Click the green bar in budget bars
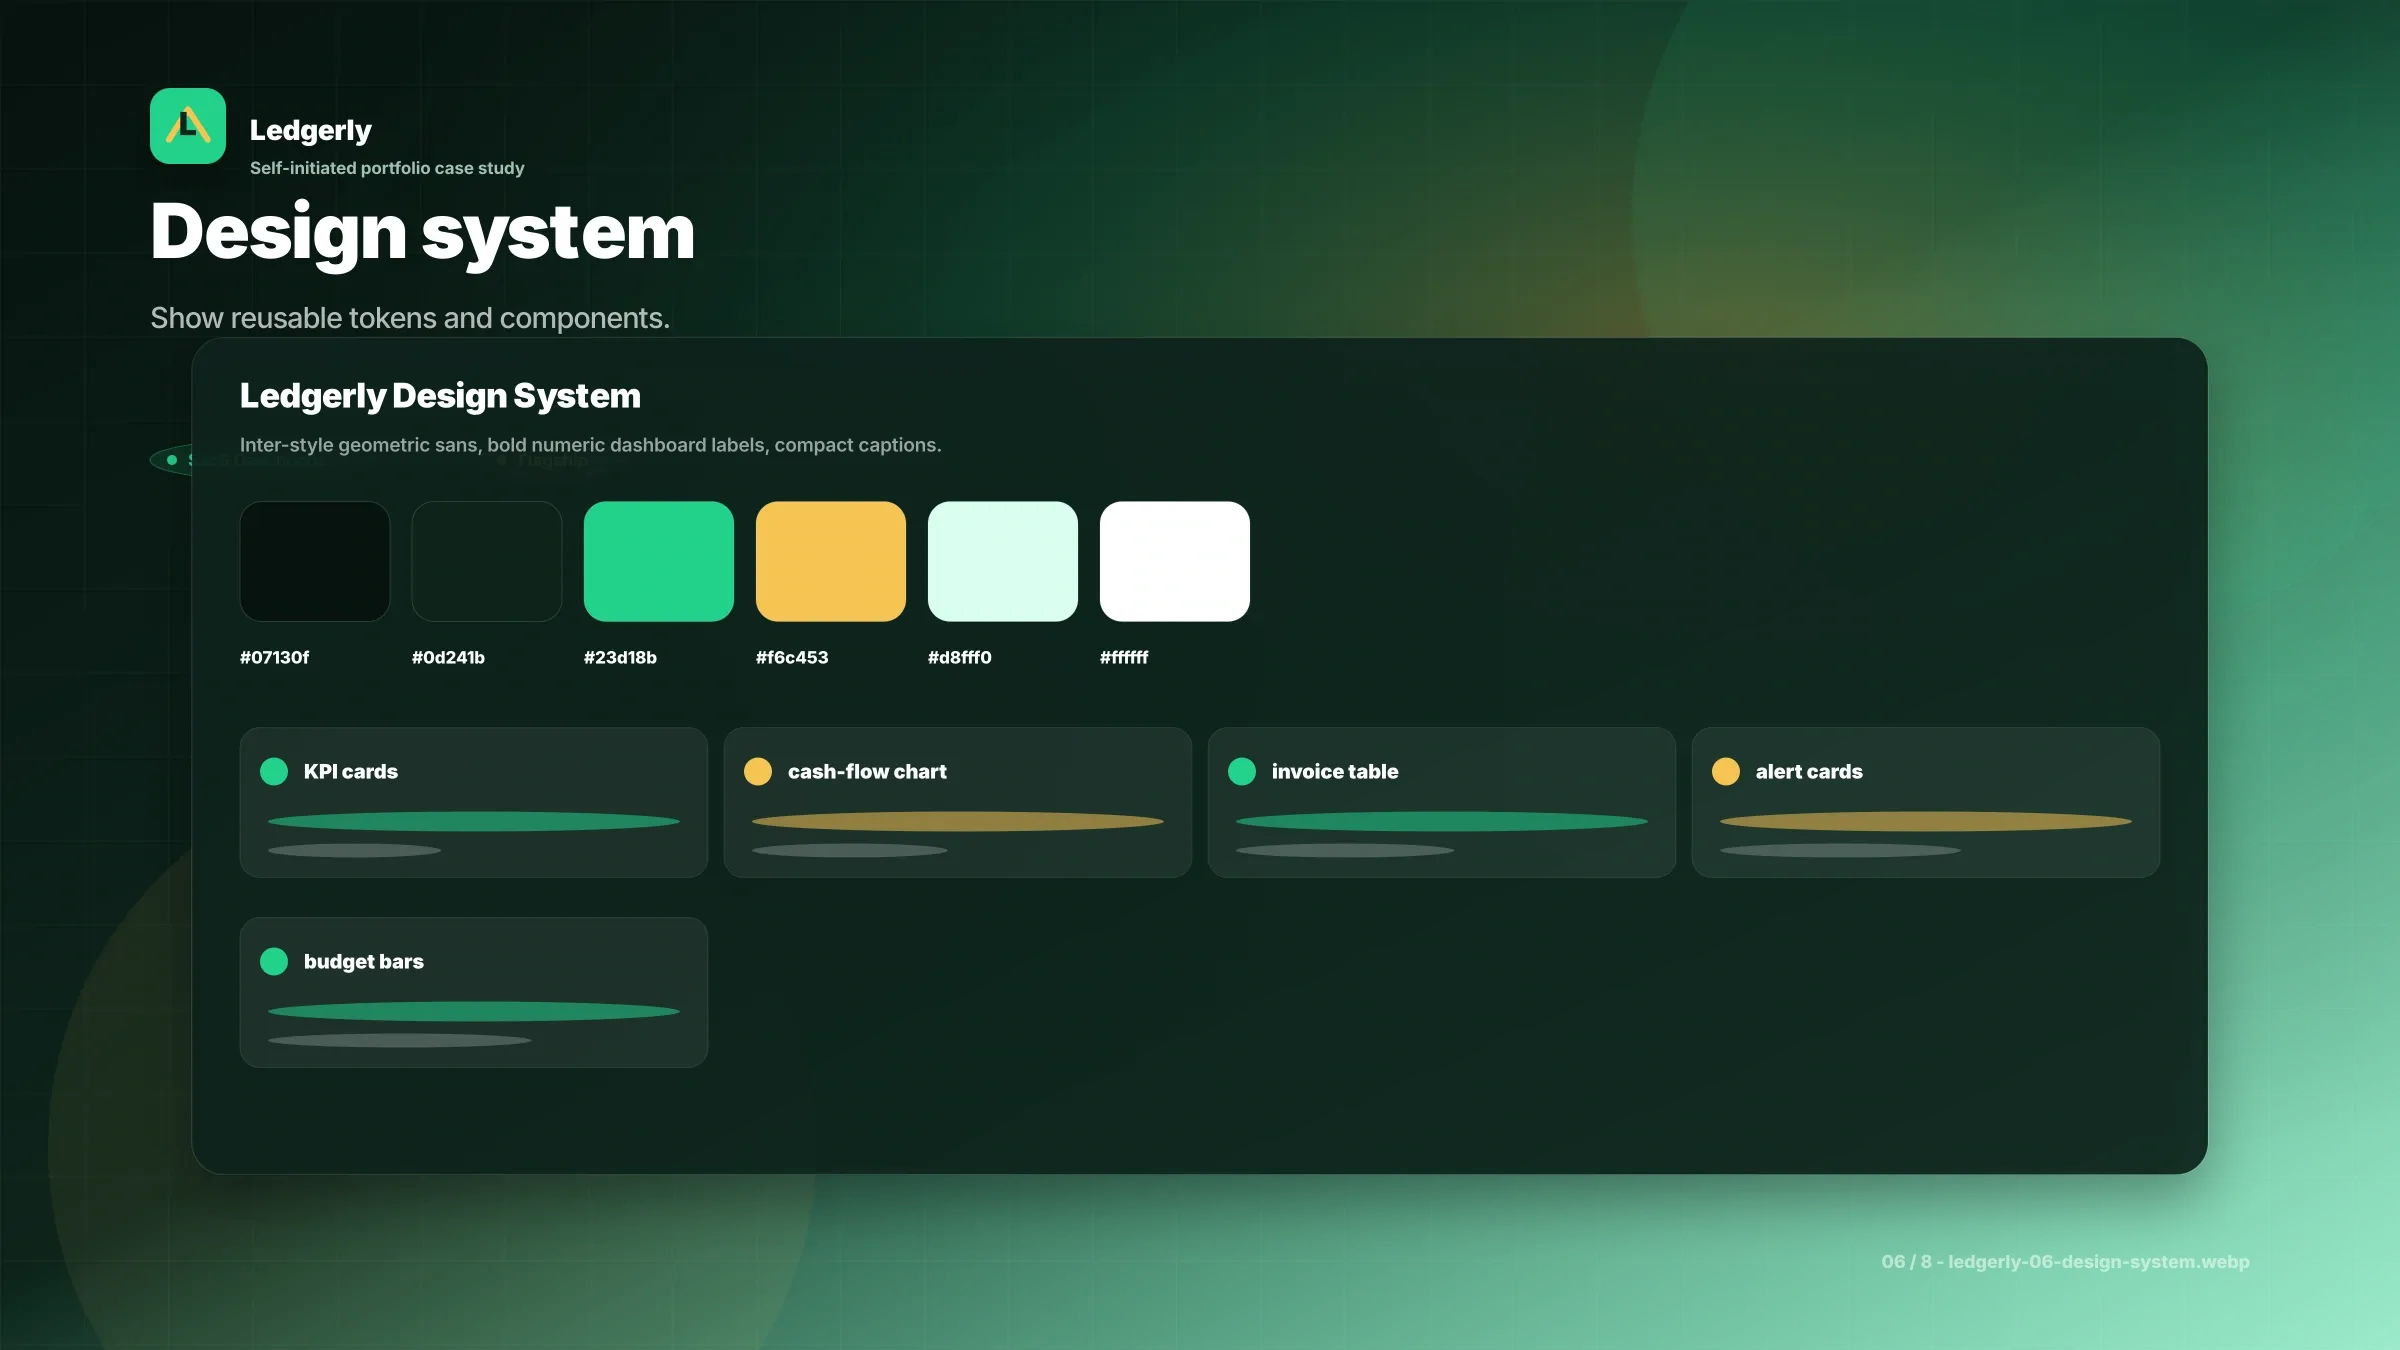The height and width of the screenshot is (1350, 2400). [x=474, y=1012]
